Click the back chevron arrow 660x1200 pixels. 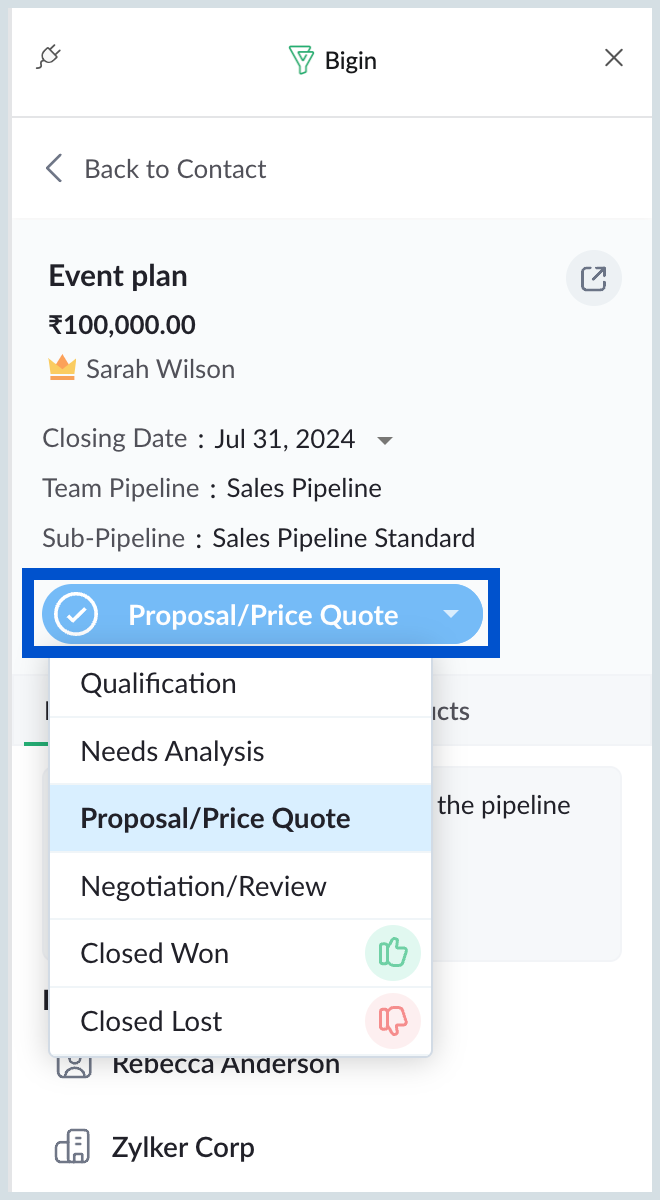[x=54, y=168]
